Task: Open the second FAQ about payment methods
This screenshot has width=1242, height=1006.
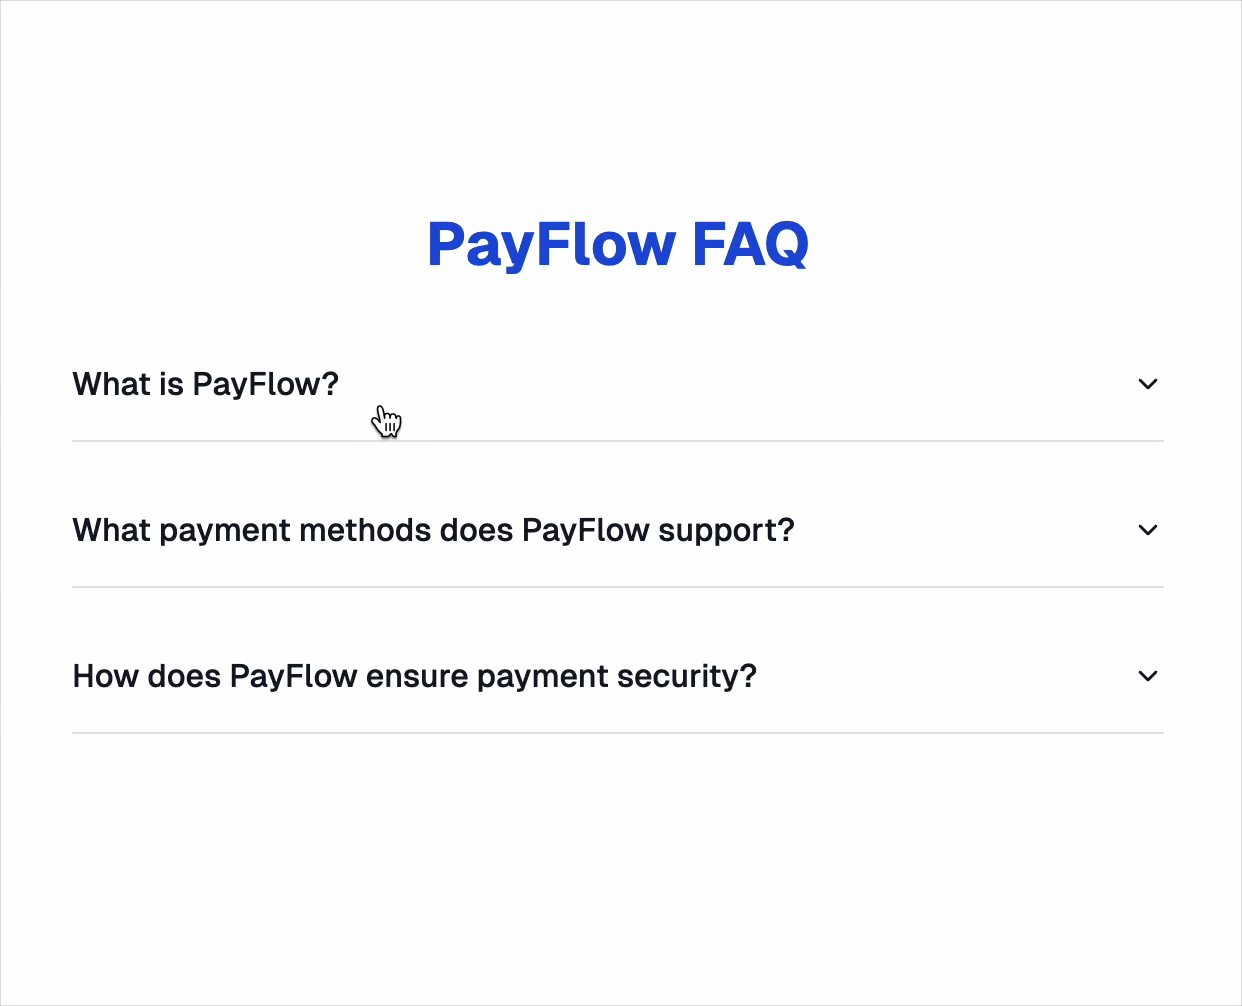Action: tap(434, 530)
